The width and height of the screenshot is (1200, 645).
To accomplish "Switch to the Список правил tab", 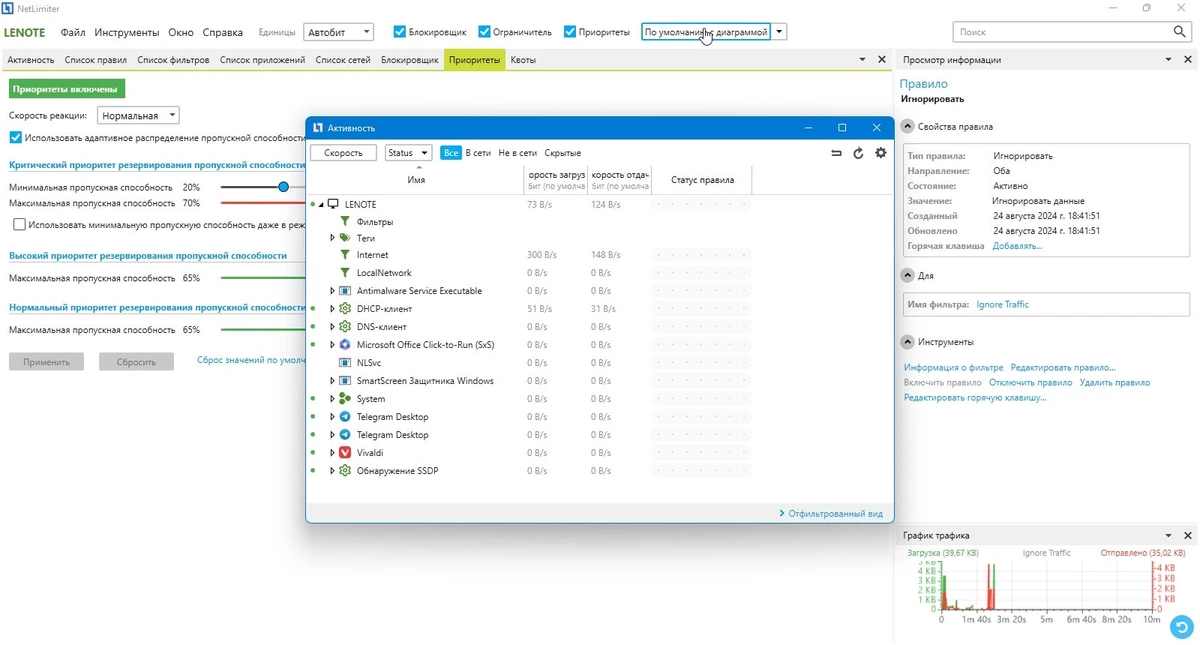I will [x=96, y=60].
